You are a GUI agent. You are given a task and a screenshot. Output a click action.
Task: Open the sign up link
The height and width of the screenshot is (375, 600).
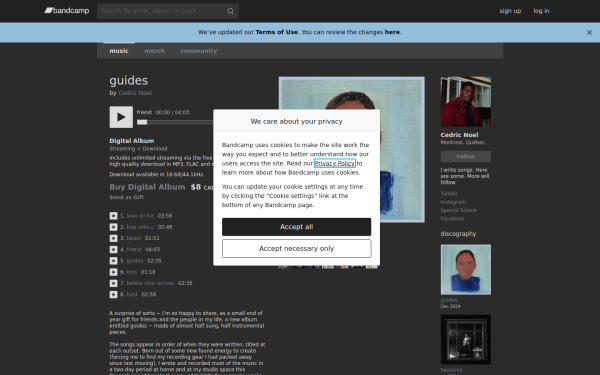[x=510, y=11]
